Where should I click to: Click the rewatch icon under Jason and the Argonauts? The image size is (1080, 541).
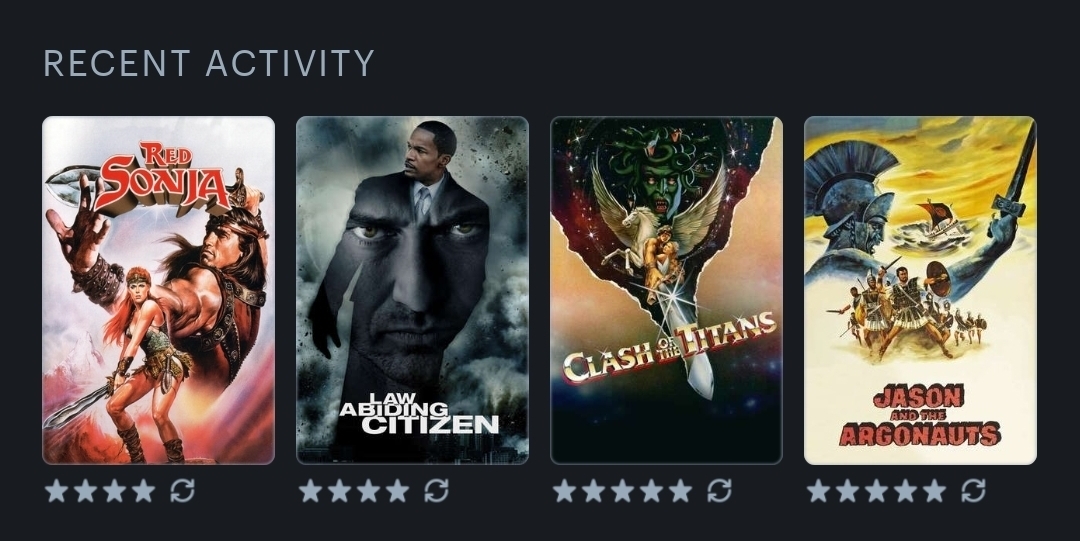pyautogui.click(x=973, y=491)
